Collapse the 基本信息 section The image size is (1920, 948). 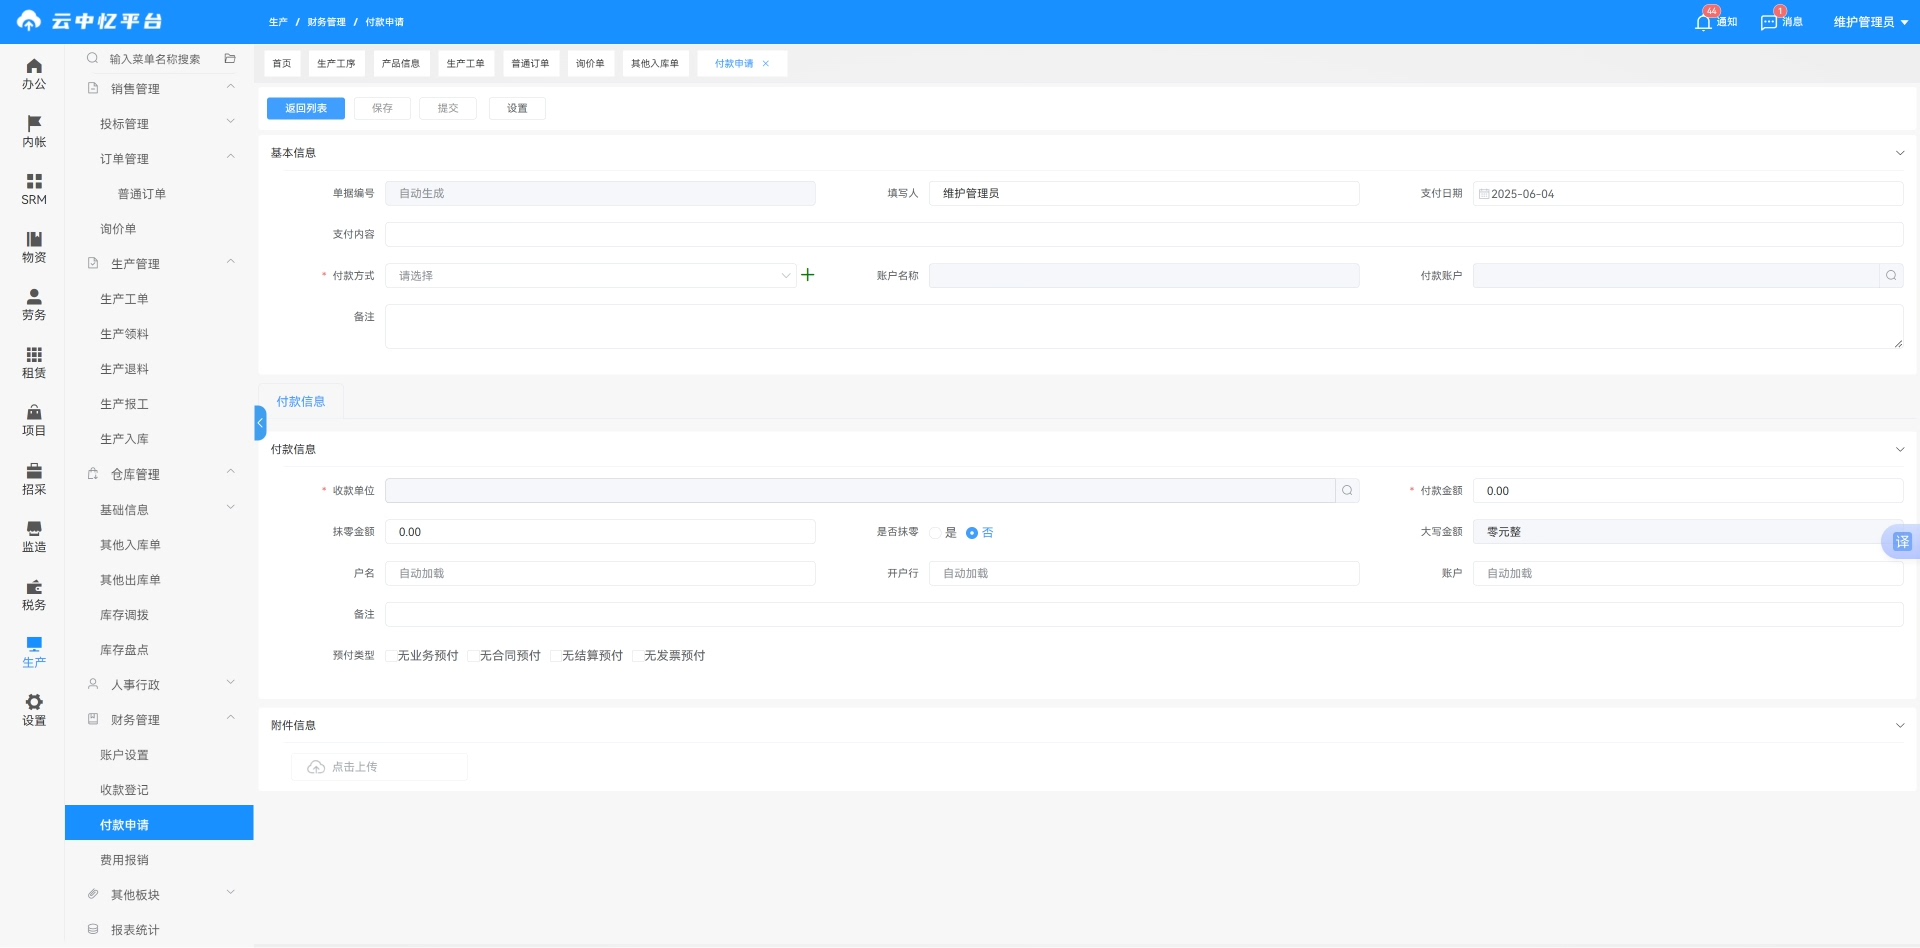(x=1899, y=153)
